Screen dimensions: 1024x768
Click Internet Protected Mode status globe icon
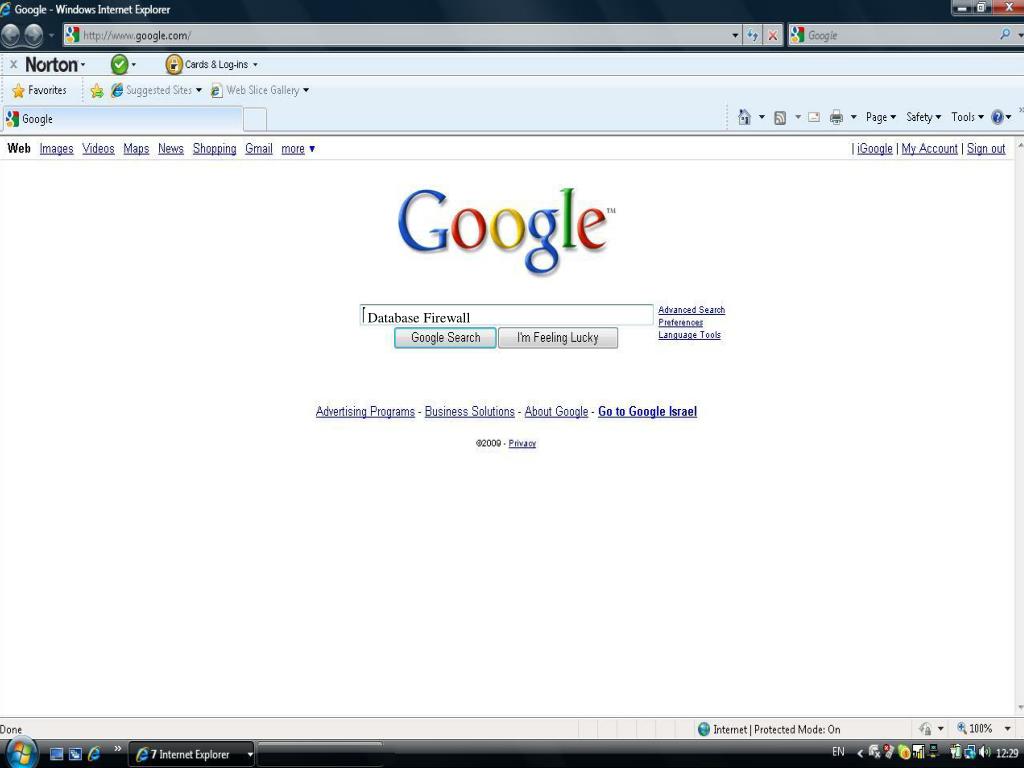click(703, 729)
